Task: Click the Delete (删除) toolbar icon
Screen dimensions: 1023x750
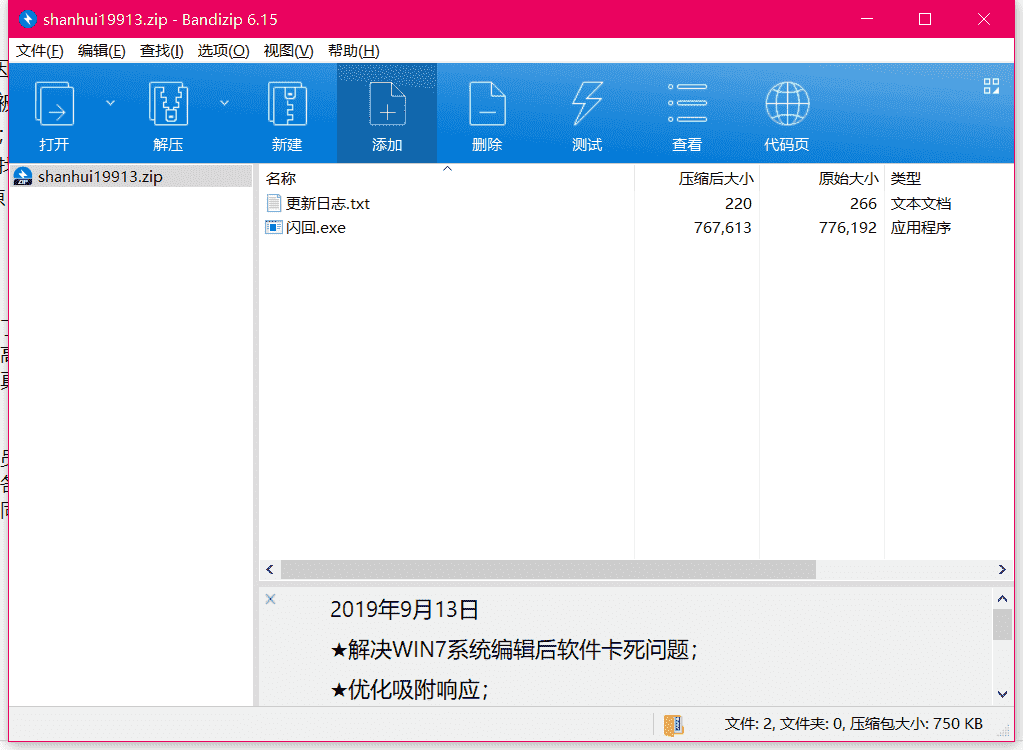Action: (x=487, y=104)
